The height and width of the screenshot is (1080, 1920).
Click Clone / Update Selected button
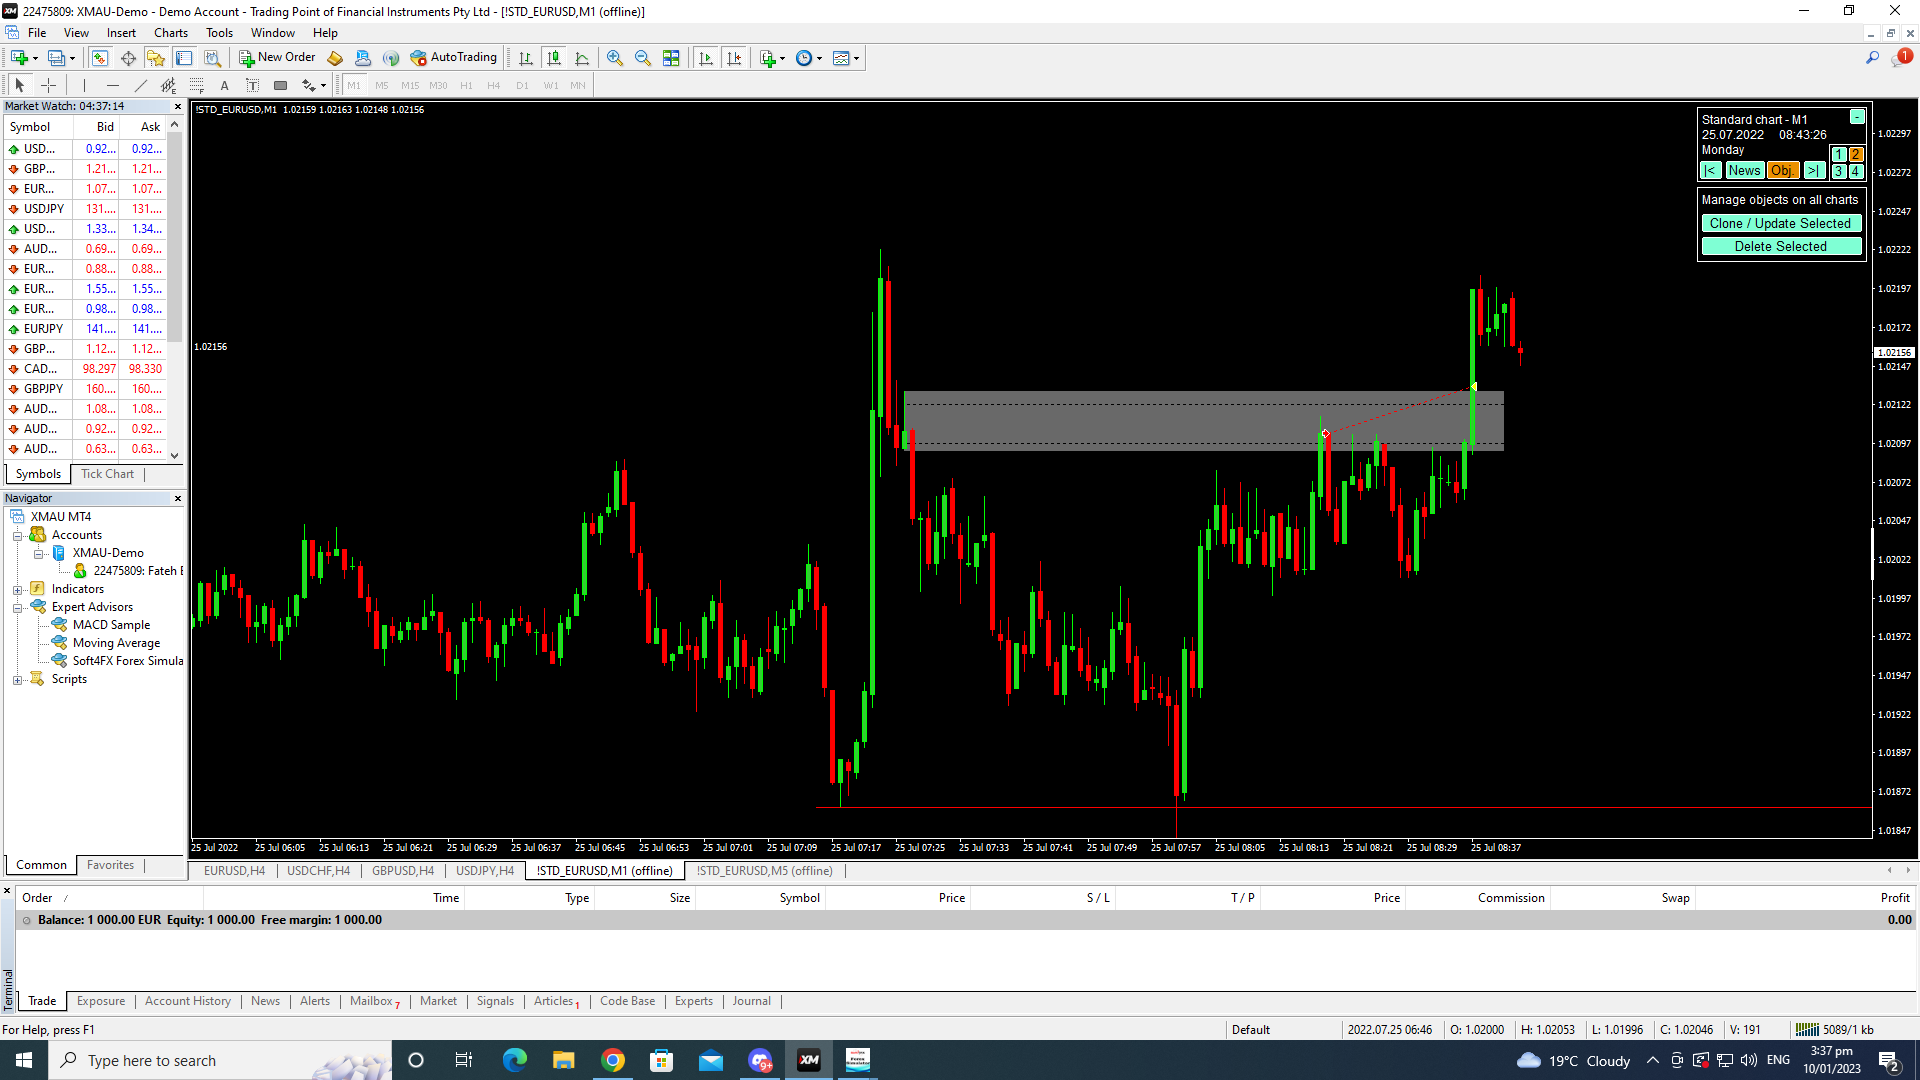click(x=1780, y=224)
